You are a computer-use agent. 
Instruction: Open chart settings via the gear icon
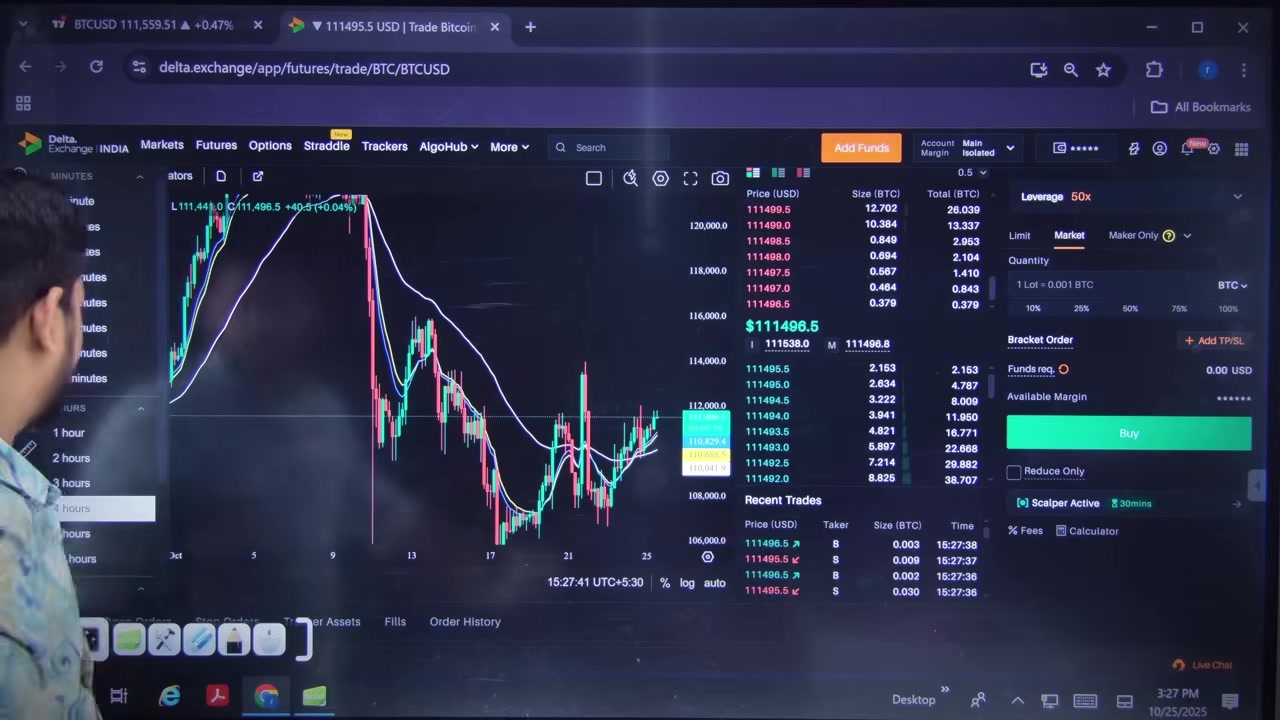[660, 178]
